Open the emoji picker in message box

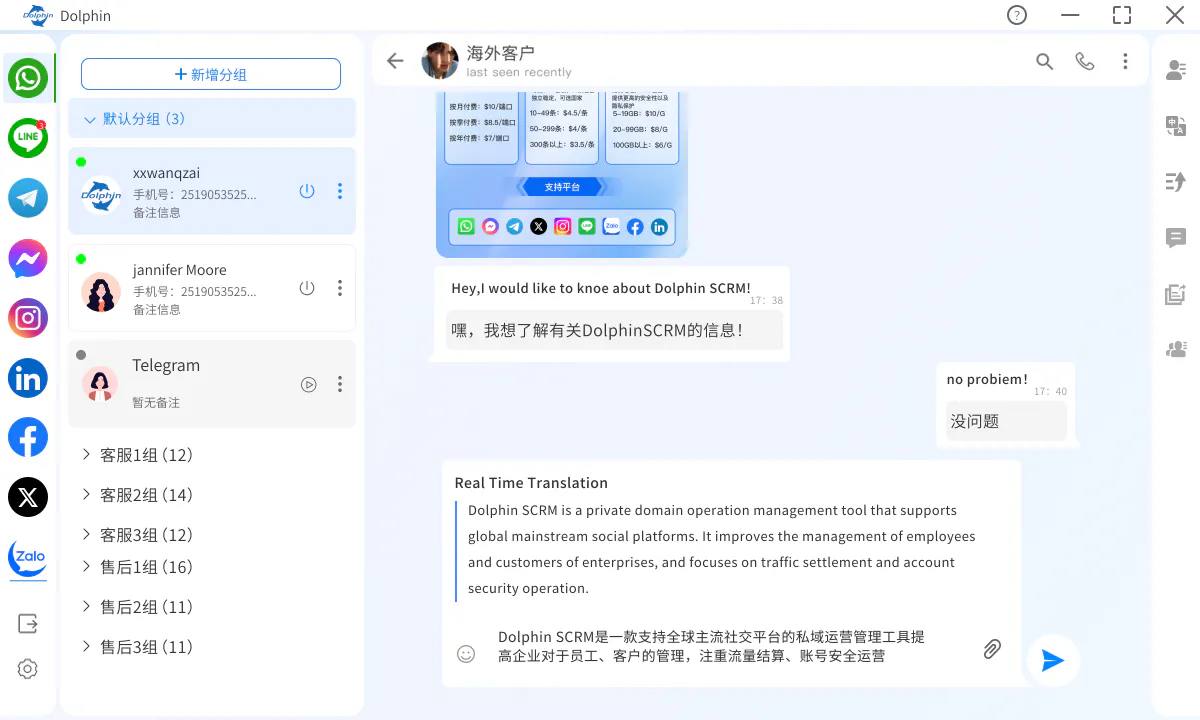(x=466, y=654)
